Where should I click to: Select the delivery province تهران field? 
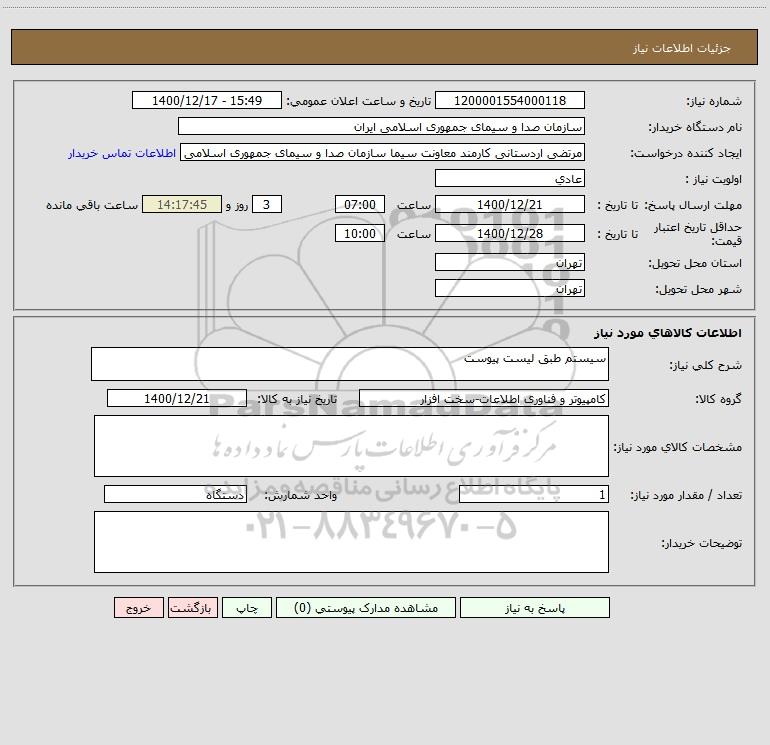tap(510, 262)
